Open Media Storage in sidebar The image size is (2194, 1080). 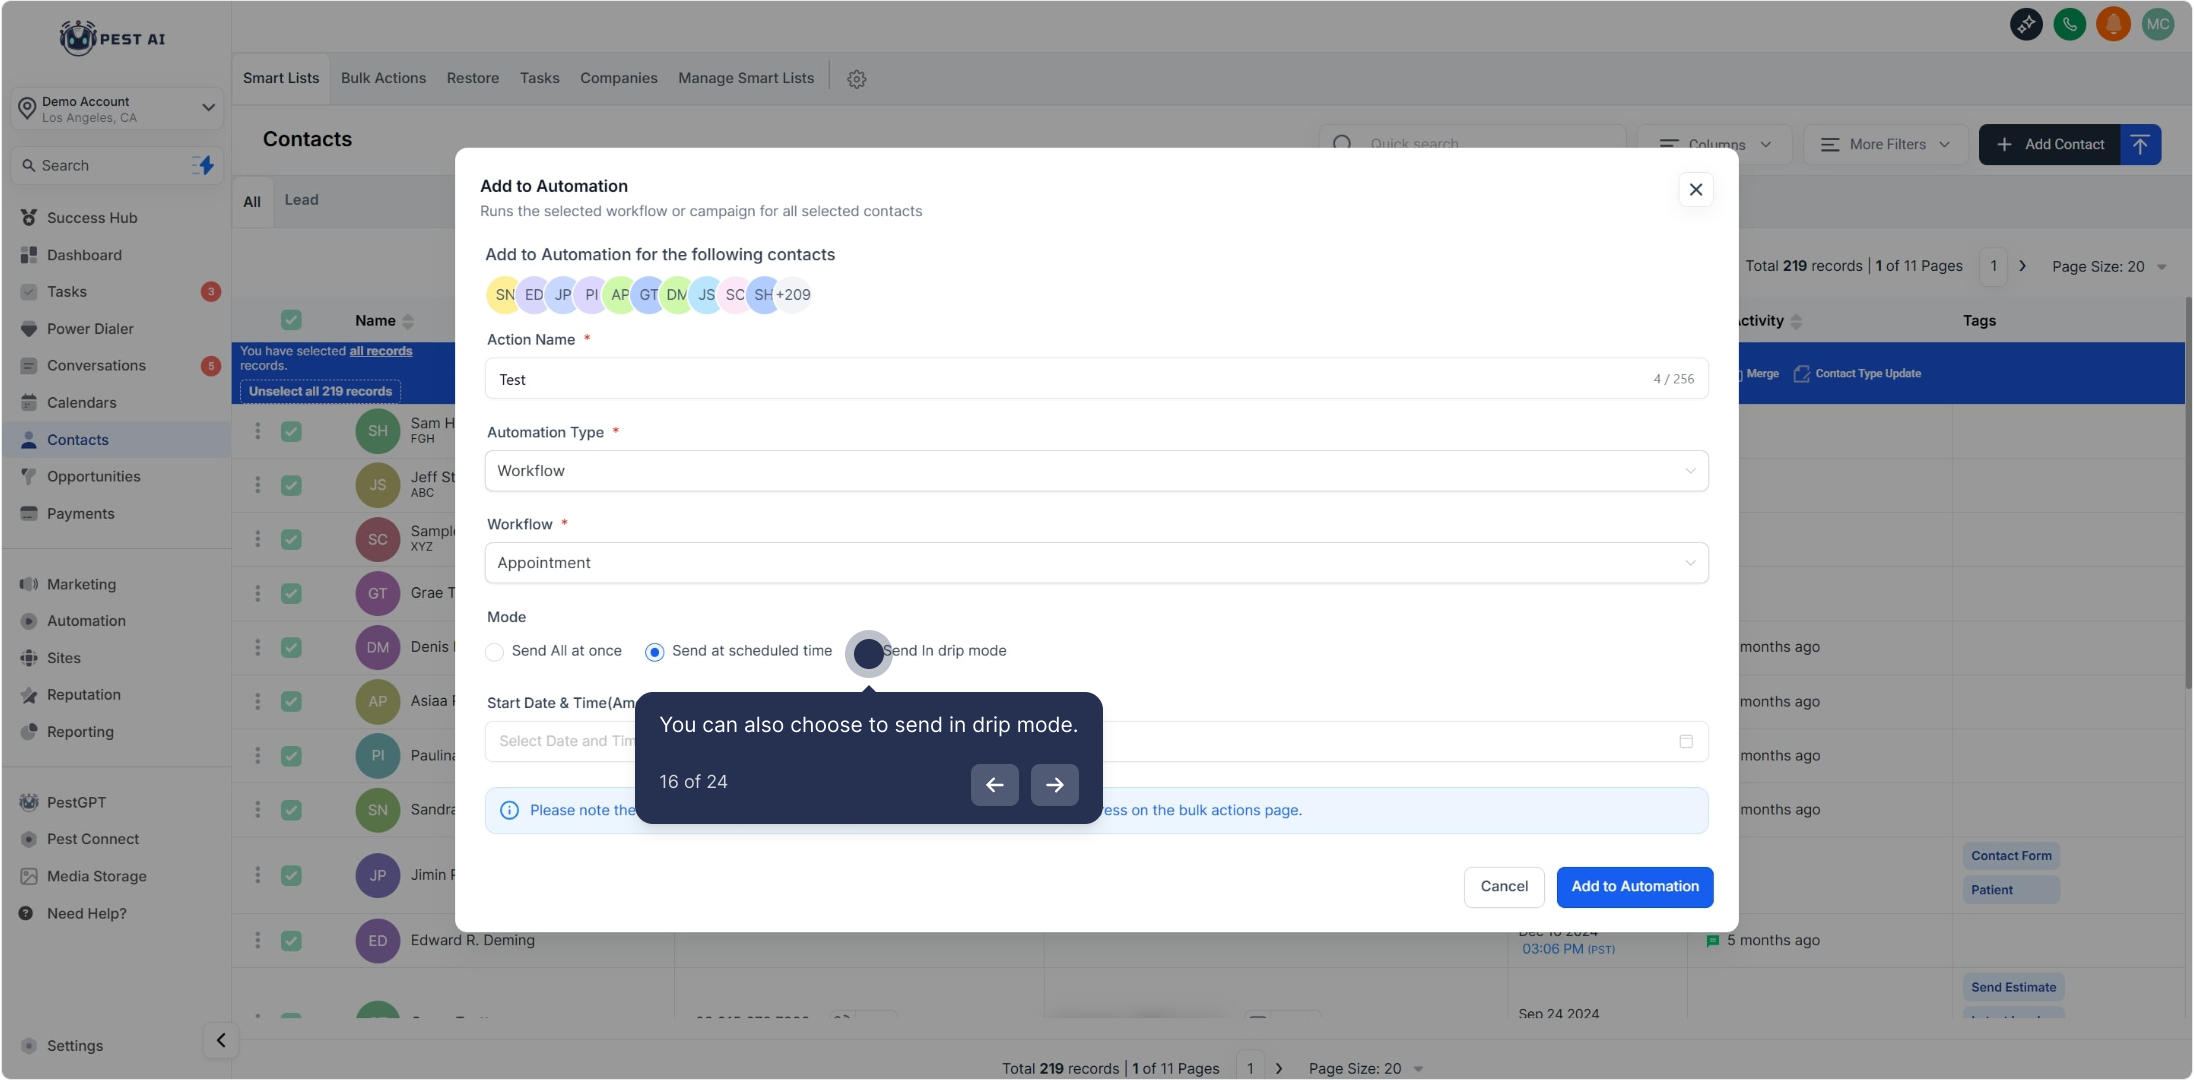point(96,876)
